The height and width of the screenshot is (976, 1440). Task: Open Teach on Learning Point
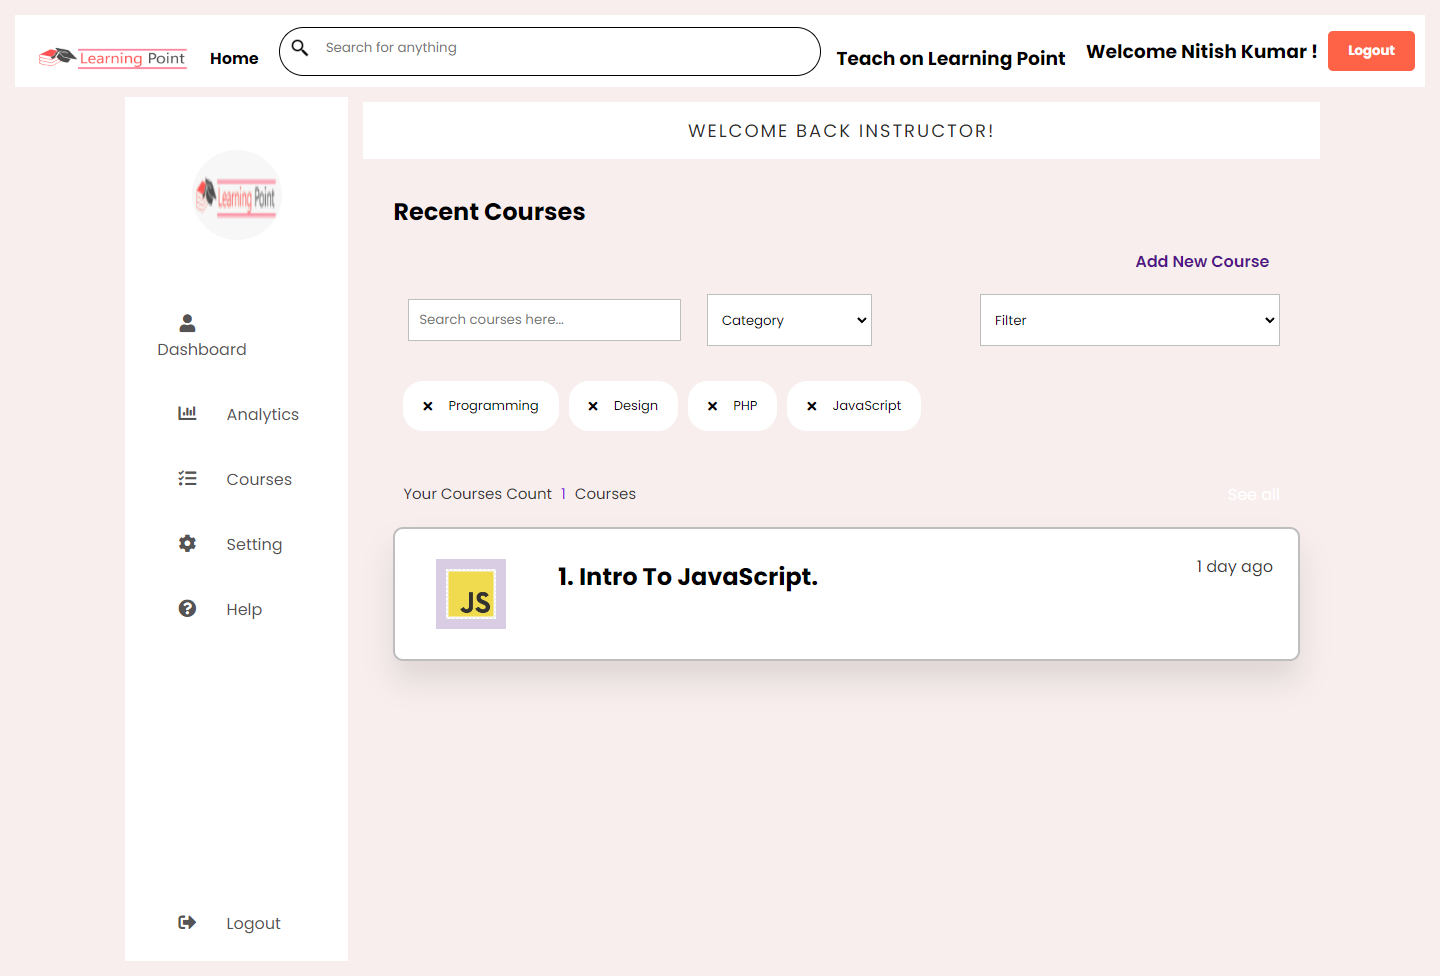tap(950, 58)
